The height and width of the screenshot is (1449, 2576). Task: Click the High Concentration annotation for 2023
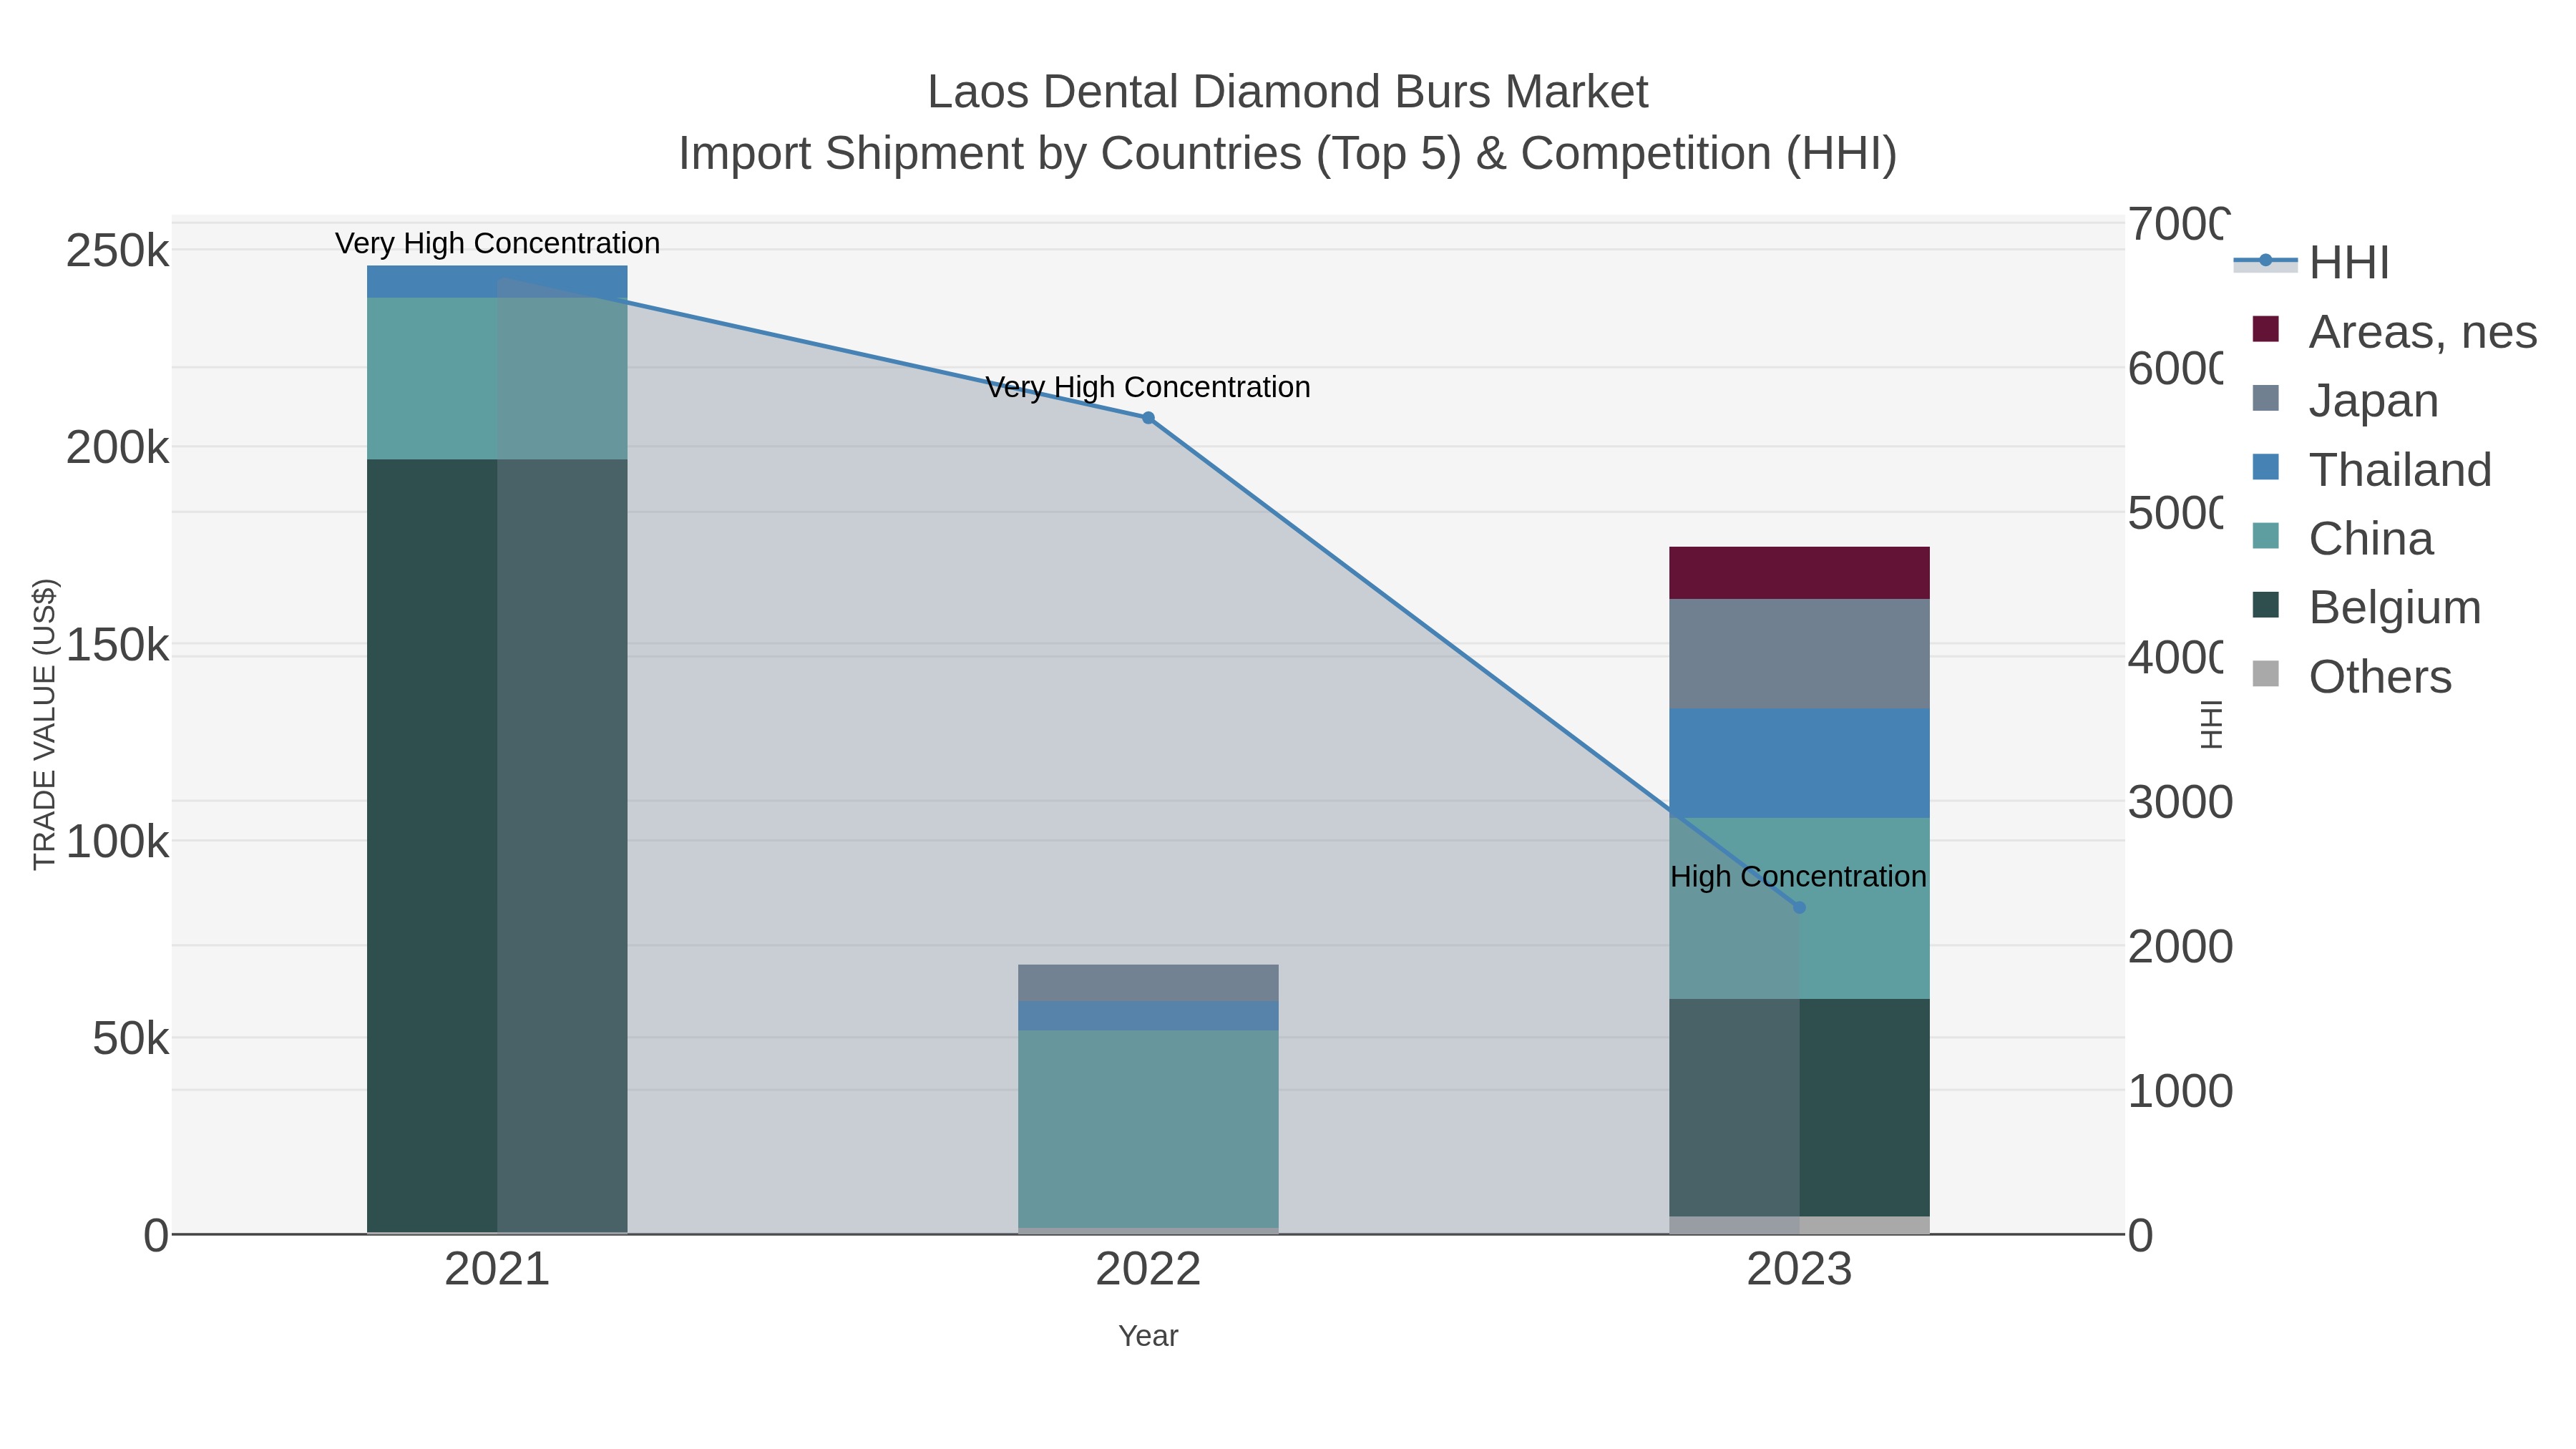click(x=1799, y=877)
